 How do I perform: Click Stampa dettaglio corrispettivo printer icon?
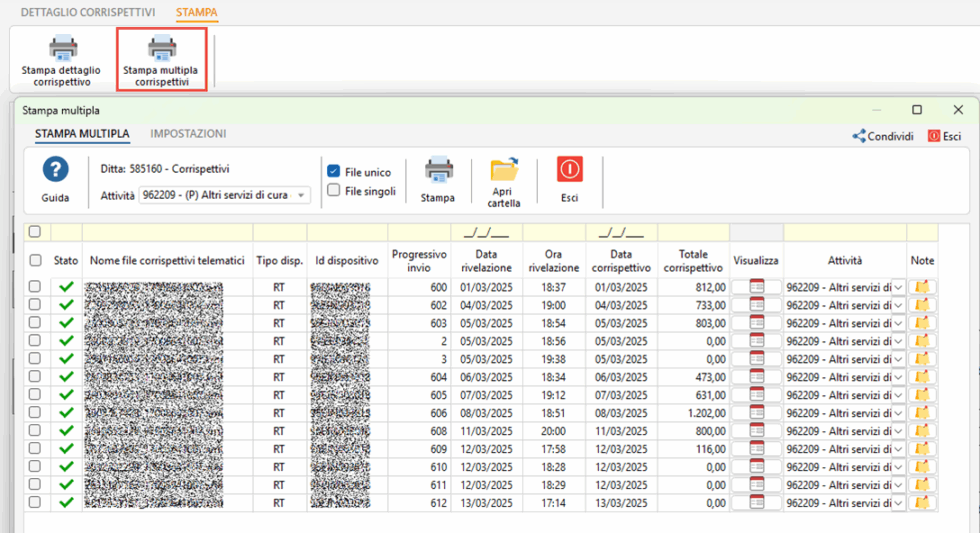63,47
